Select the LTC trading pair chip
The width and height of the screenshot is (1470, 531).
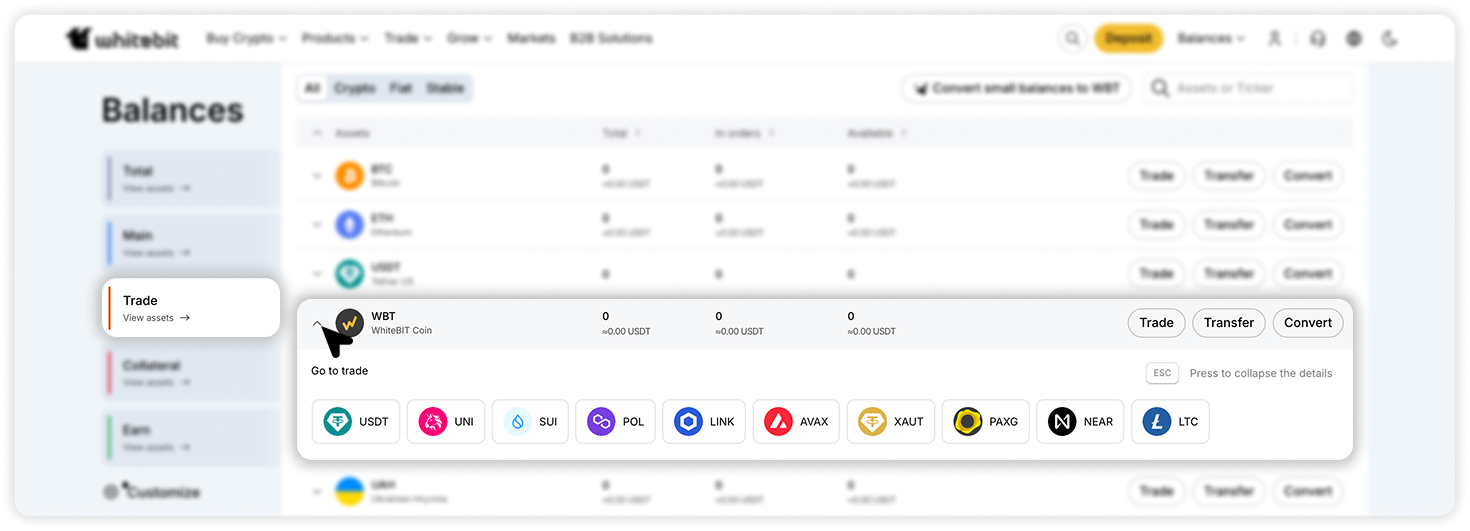1170,422
